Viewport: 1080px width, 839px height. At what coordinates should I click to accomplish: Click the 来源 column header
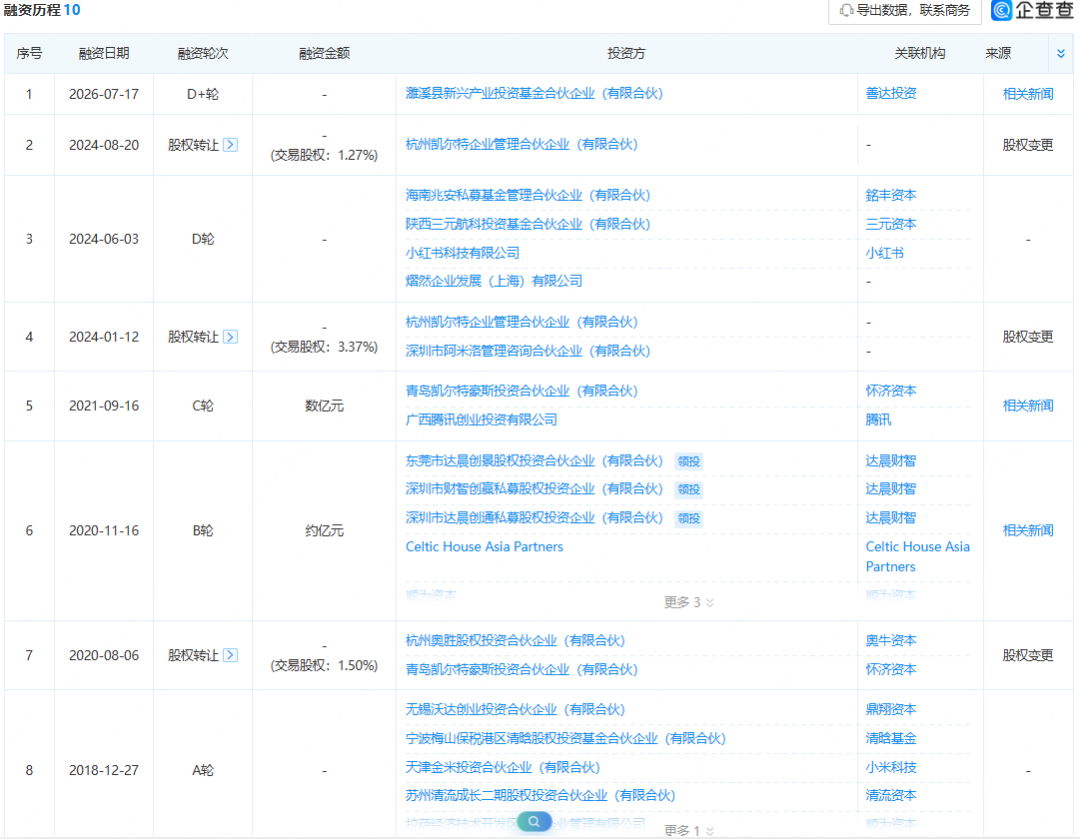[998, 54]
